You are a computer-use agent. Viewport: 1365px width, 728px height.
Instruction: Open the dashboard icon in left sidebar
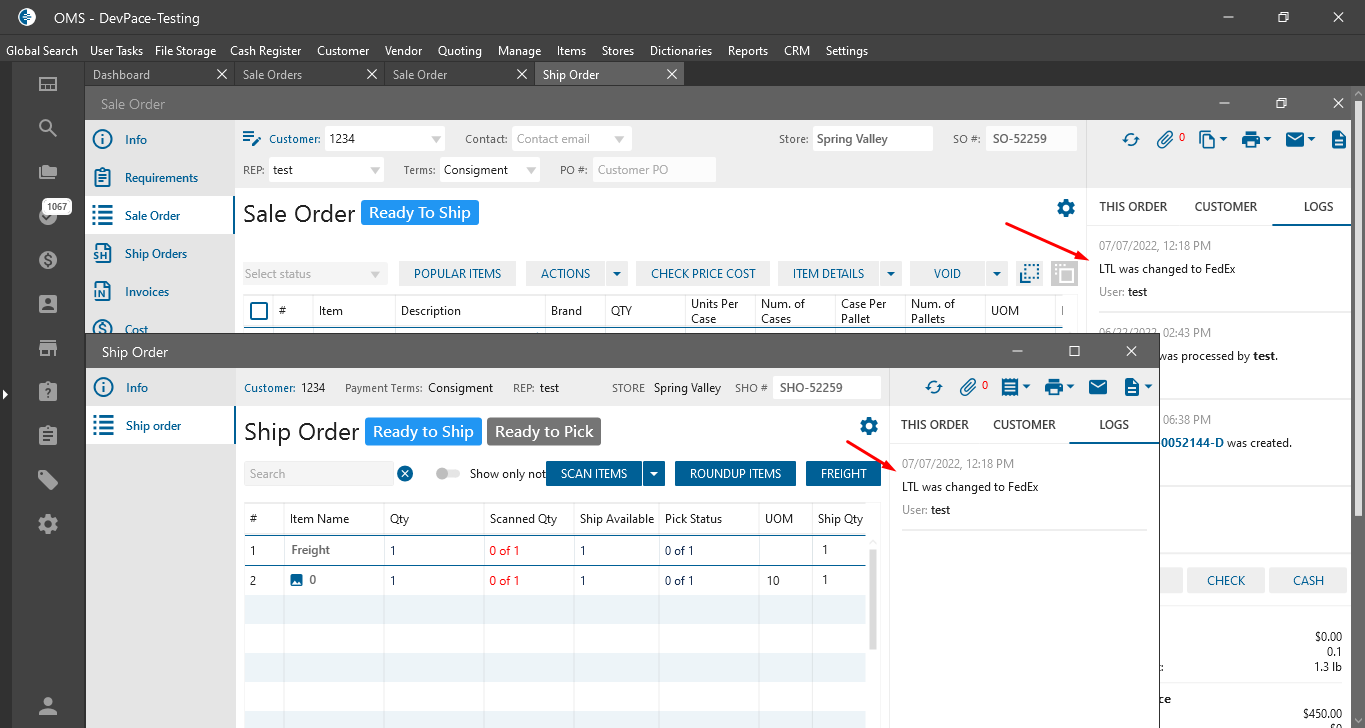48,84
